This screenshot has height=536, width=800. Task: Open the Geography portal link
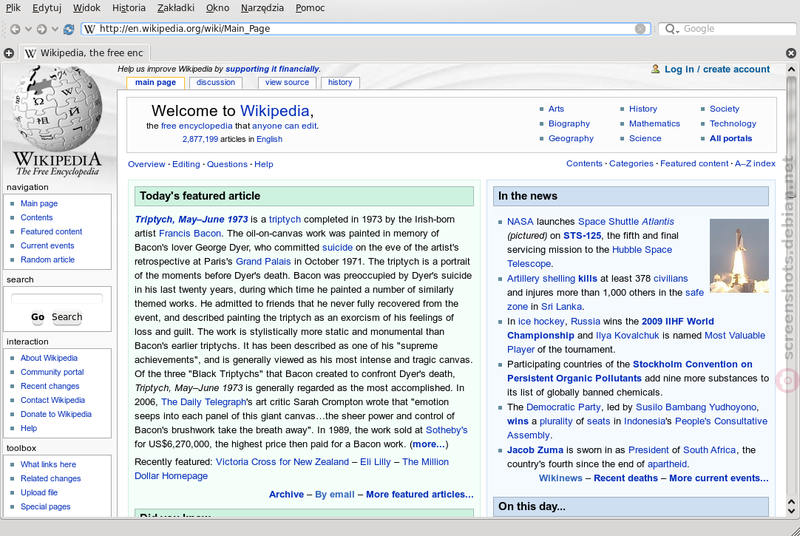tap(571, 138)
